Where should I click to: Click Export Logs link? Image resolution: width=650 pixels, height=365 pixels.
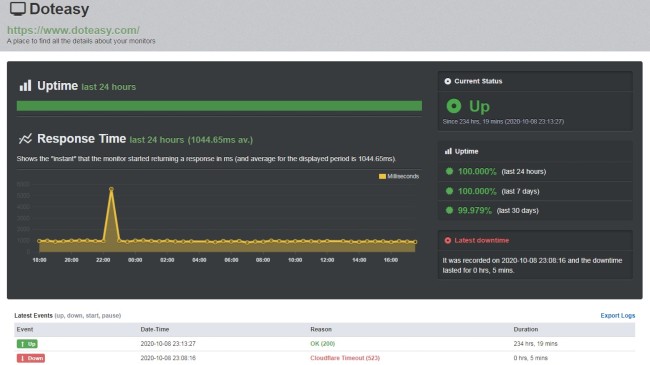pos(618,316)
